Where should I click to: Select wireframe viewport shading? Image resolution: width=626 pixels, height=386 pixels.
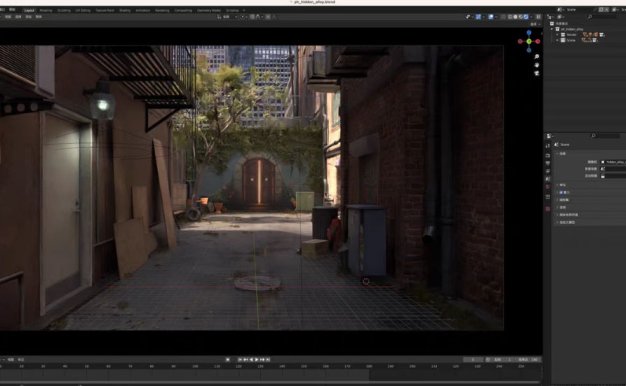pos(510,17)
